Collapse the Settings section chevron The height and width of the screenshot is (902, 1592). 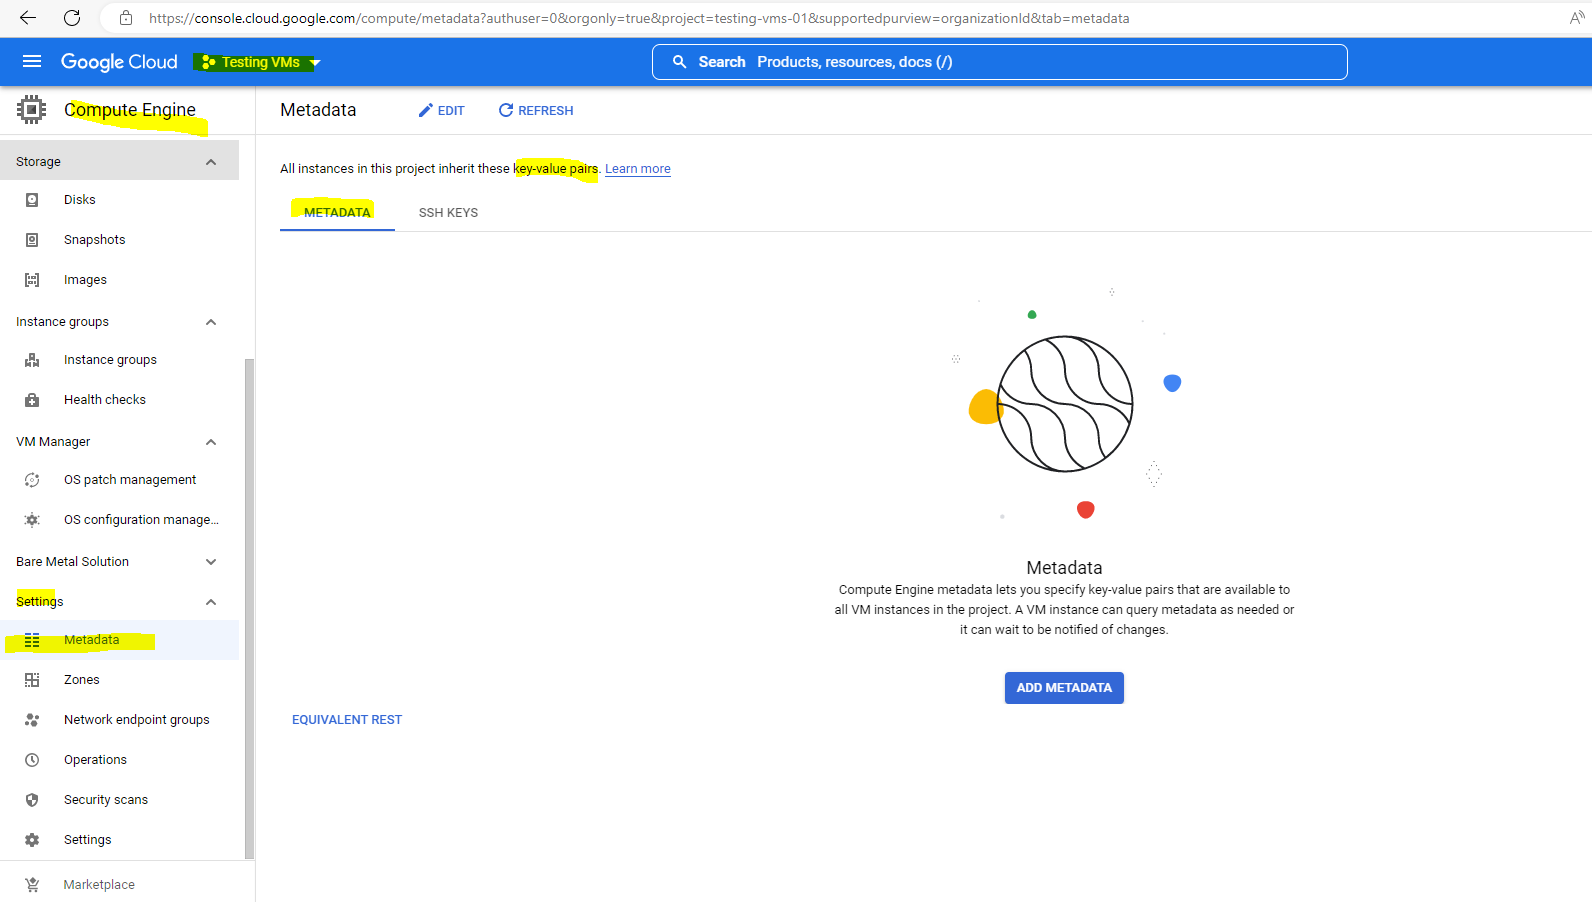[x=211, y=602]
